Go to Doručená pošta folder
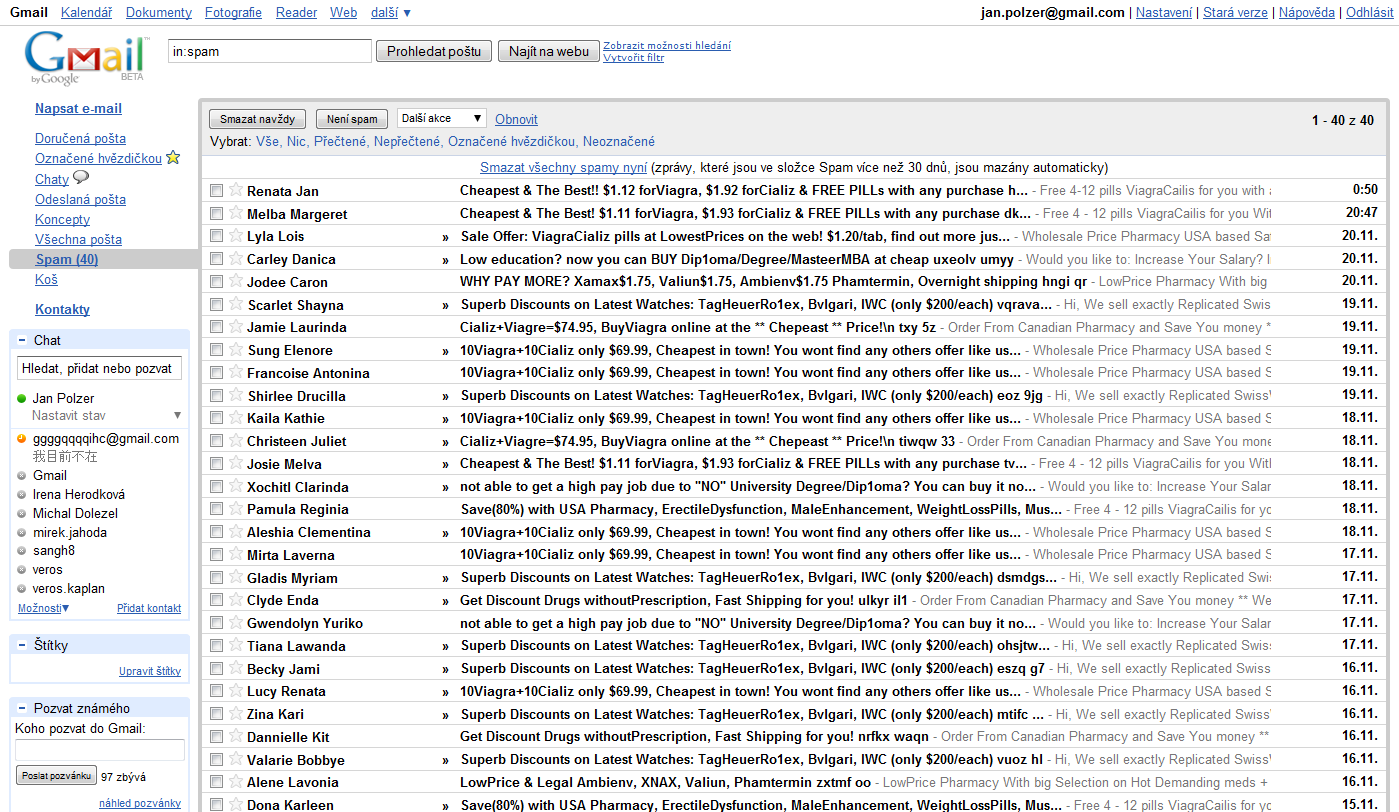Viewport: 1399px width, 812px height. (80, 138)
